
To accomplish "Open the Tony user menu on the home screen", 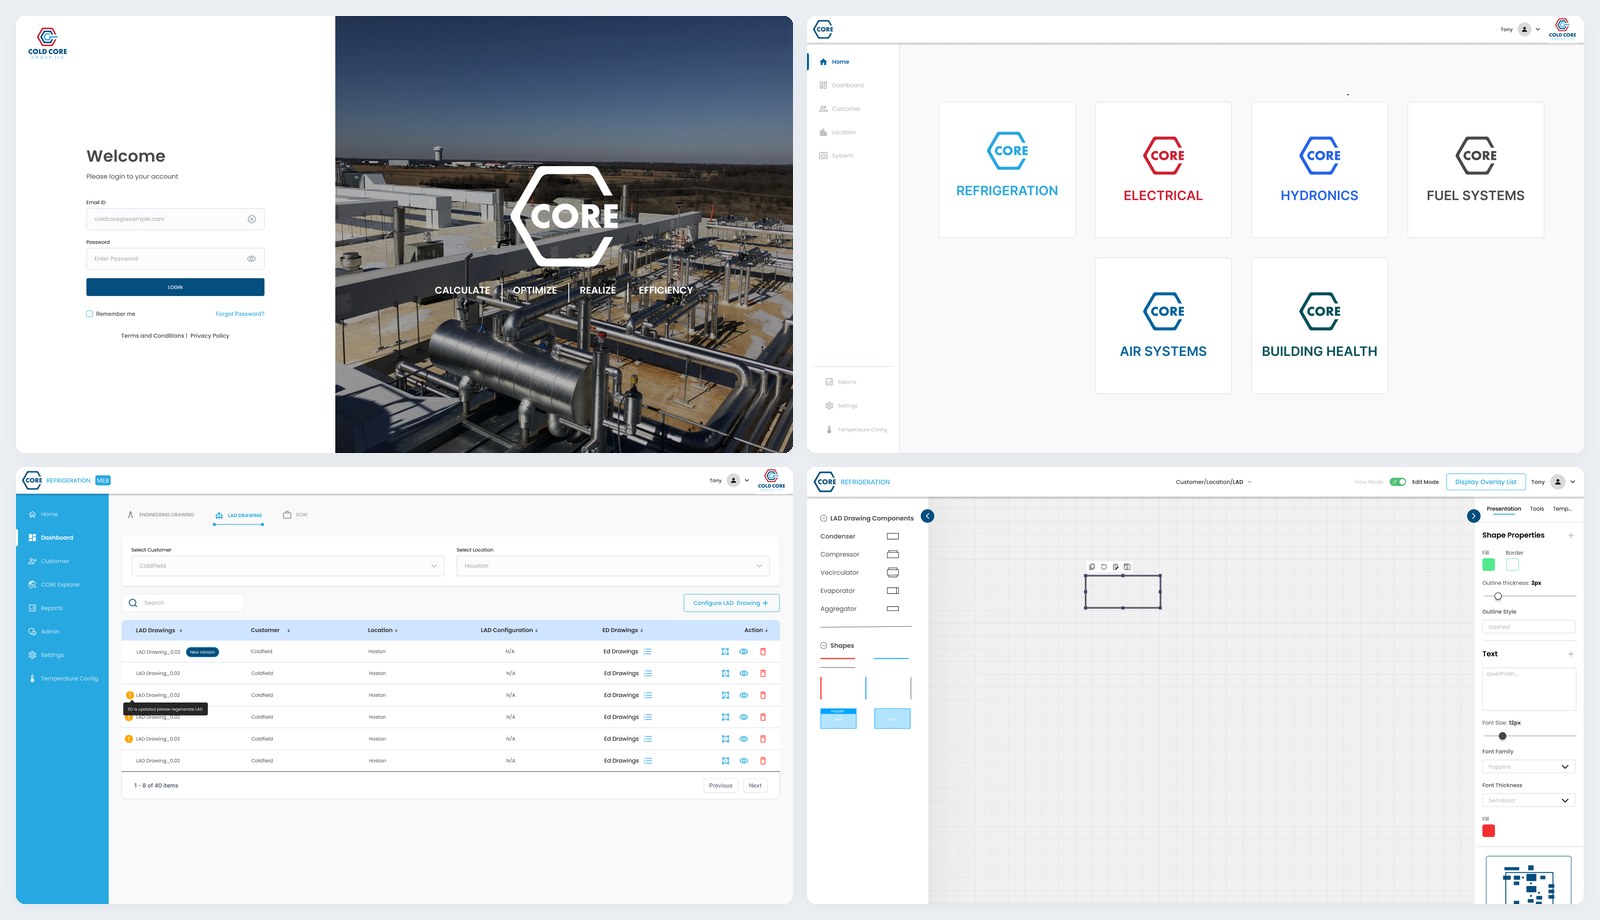I will click(1521, 29).
